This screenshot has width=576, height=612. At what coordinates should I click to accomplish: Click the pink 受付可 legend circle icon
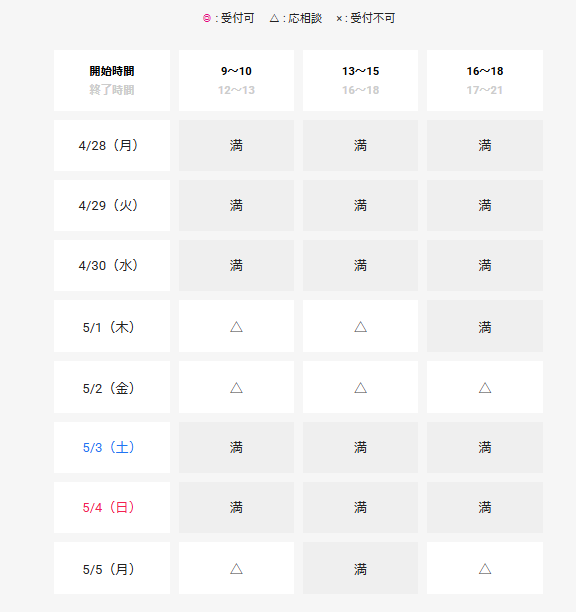207,18
